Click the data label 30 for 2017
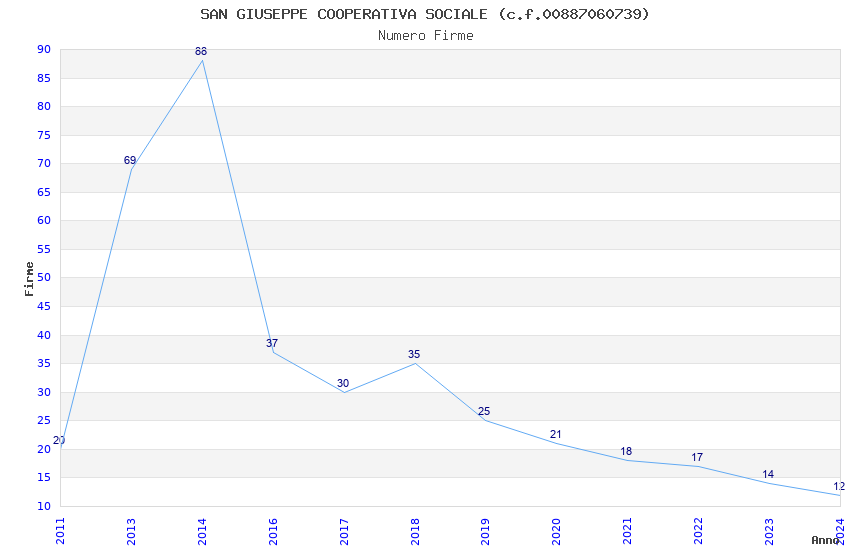This screenshot has width=850, height=550. tap(343, 383)
